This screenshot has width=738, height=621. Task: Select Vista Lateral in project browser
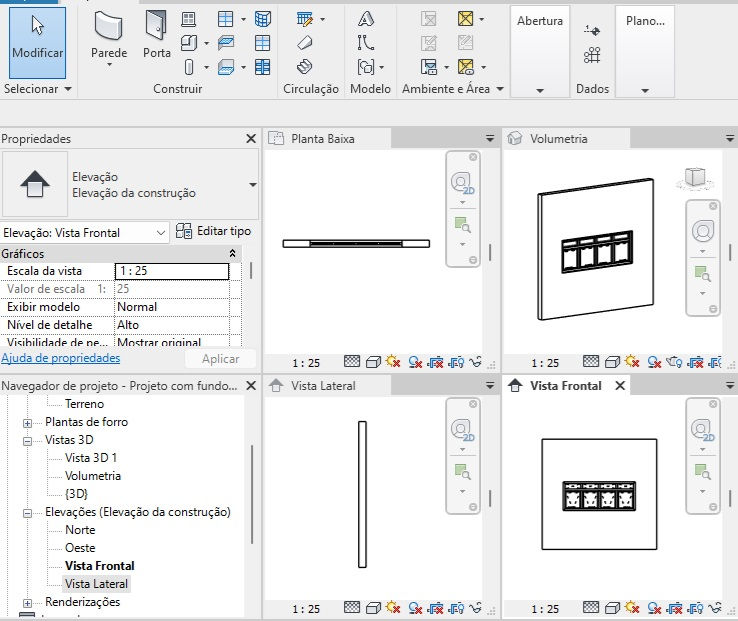tap(96, 584)
